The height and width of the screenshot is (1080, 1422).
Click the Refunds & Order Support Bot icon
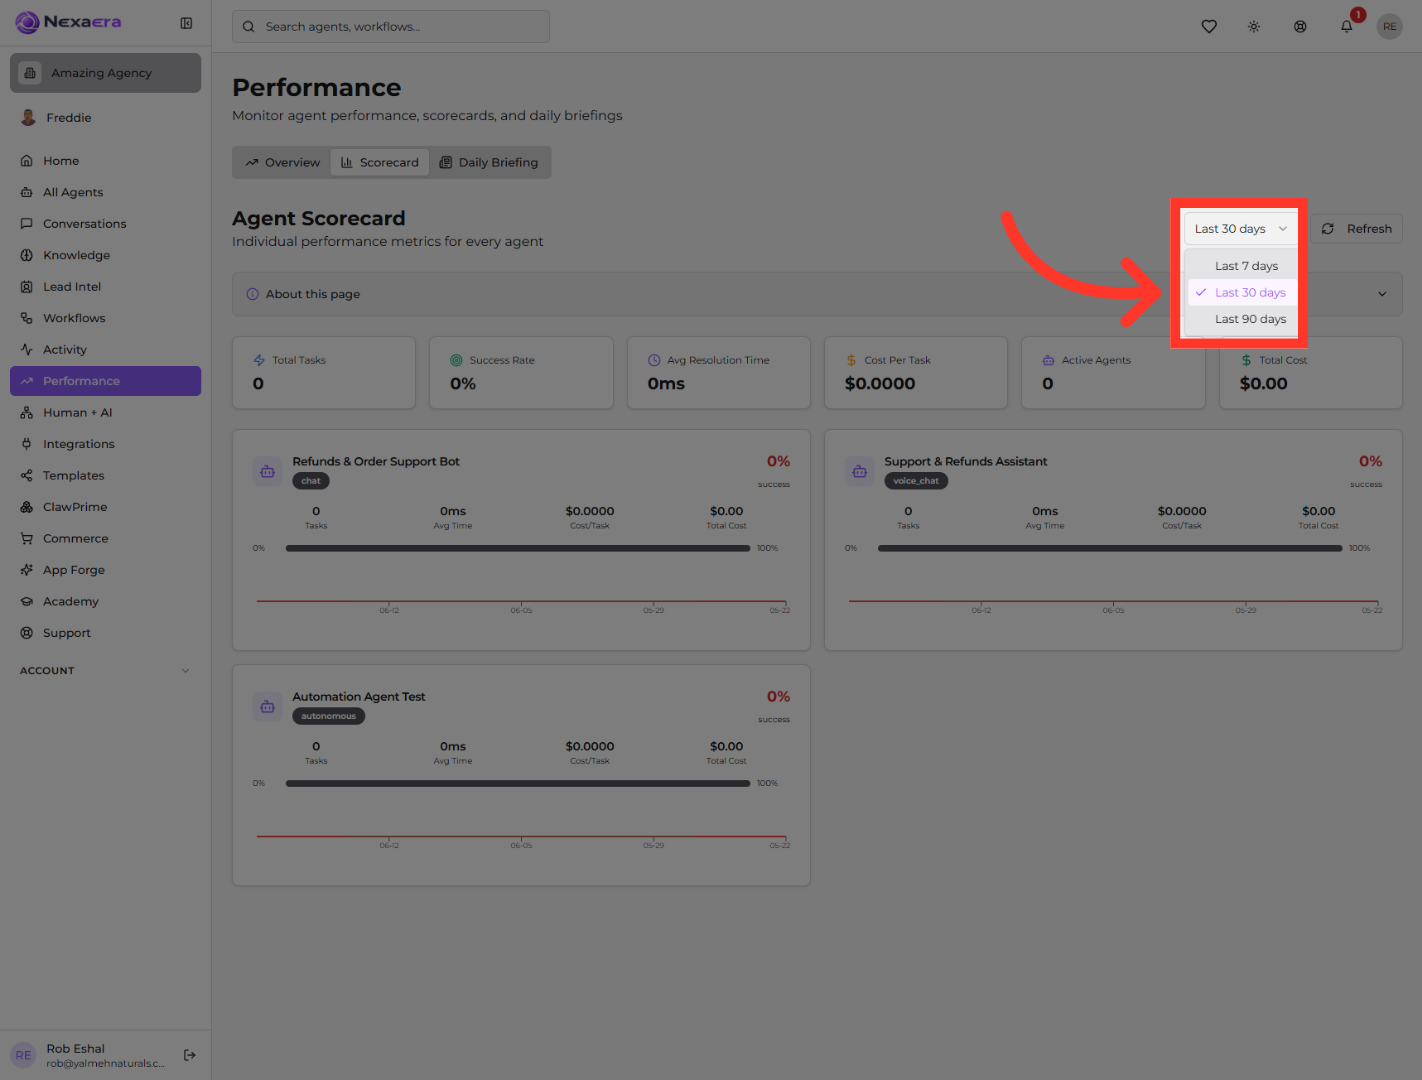(267, 471)
